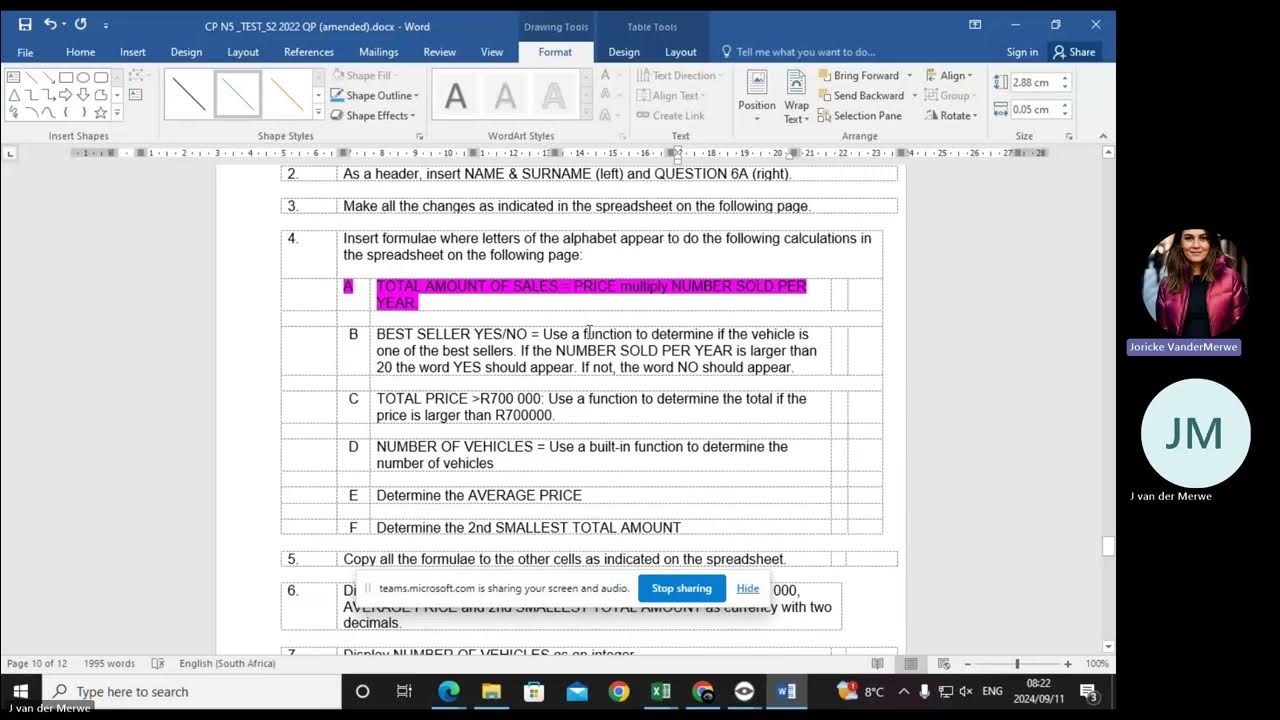Open File Explorer from the taskbar

[x=491, y=691]
